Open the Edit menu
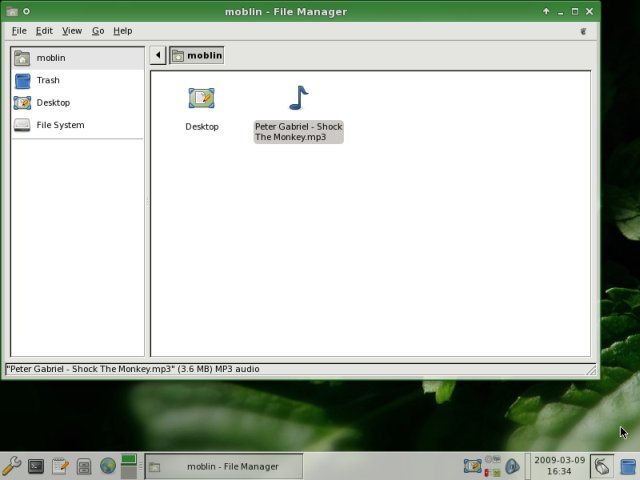640x480 pixels. click(44, 31)
